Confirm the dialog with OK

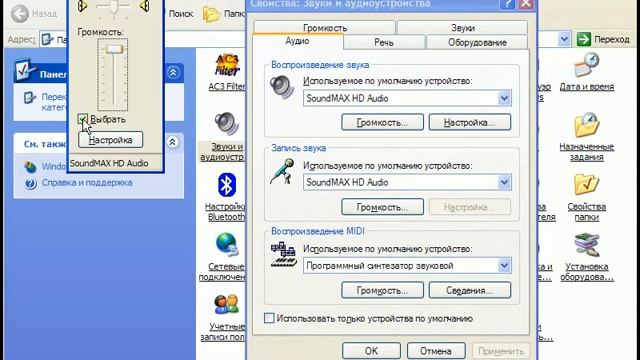pyautogui.click(x=371, y=351)
